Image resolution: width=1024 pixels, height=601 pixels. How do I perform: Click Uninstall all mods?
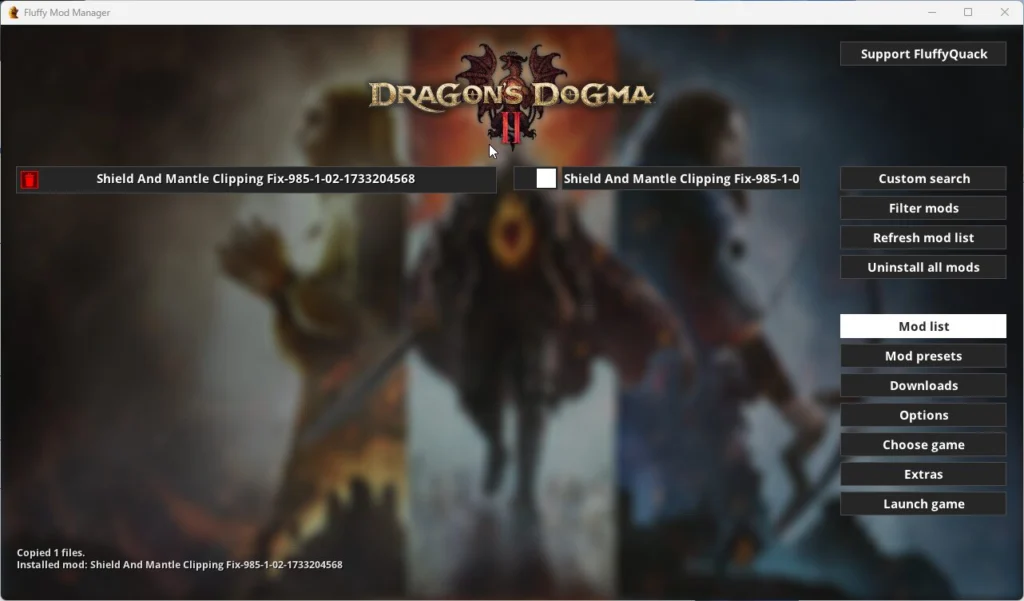[x=923, y=267]
